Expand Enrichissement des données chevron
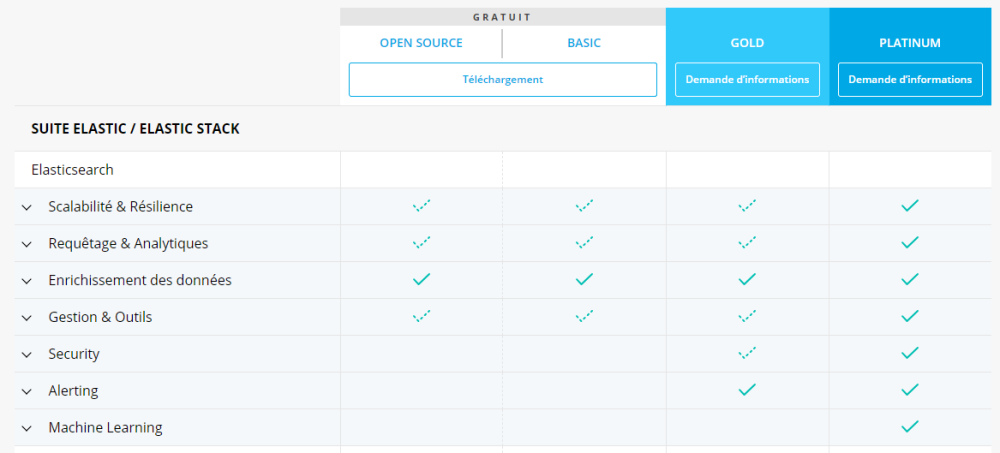The image size is (1000, 453). (x=27, y=281)
